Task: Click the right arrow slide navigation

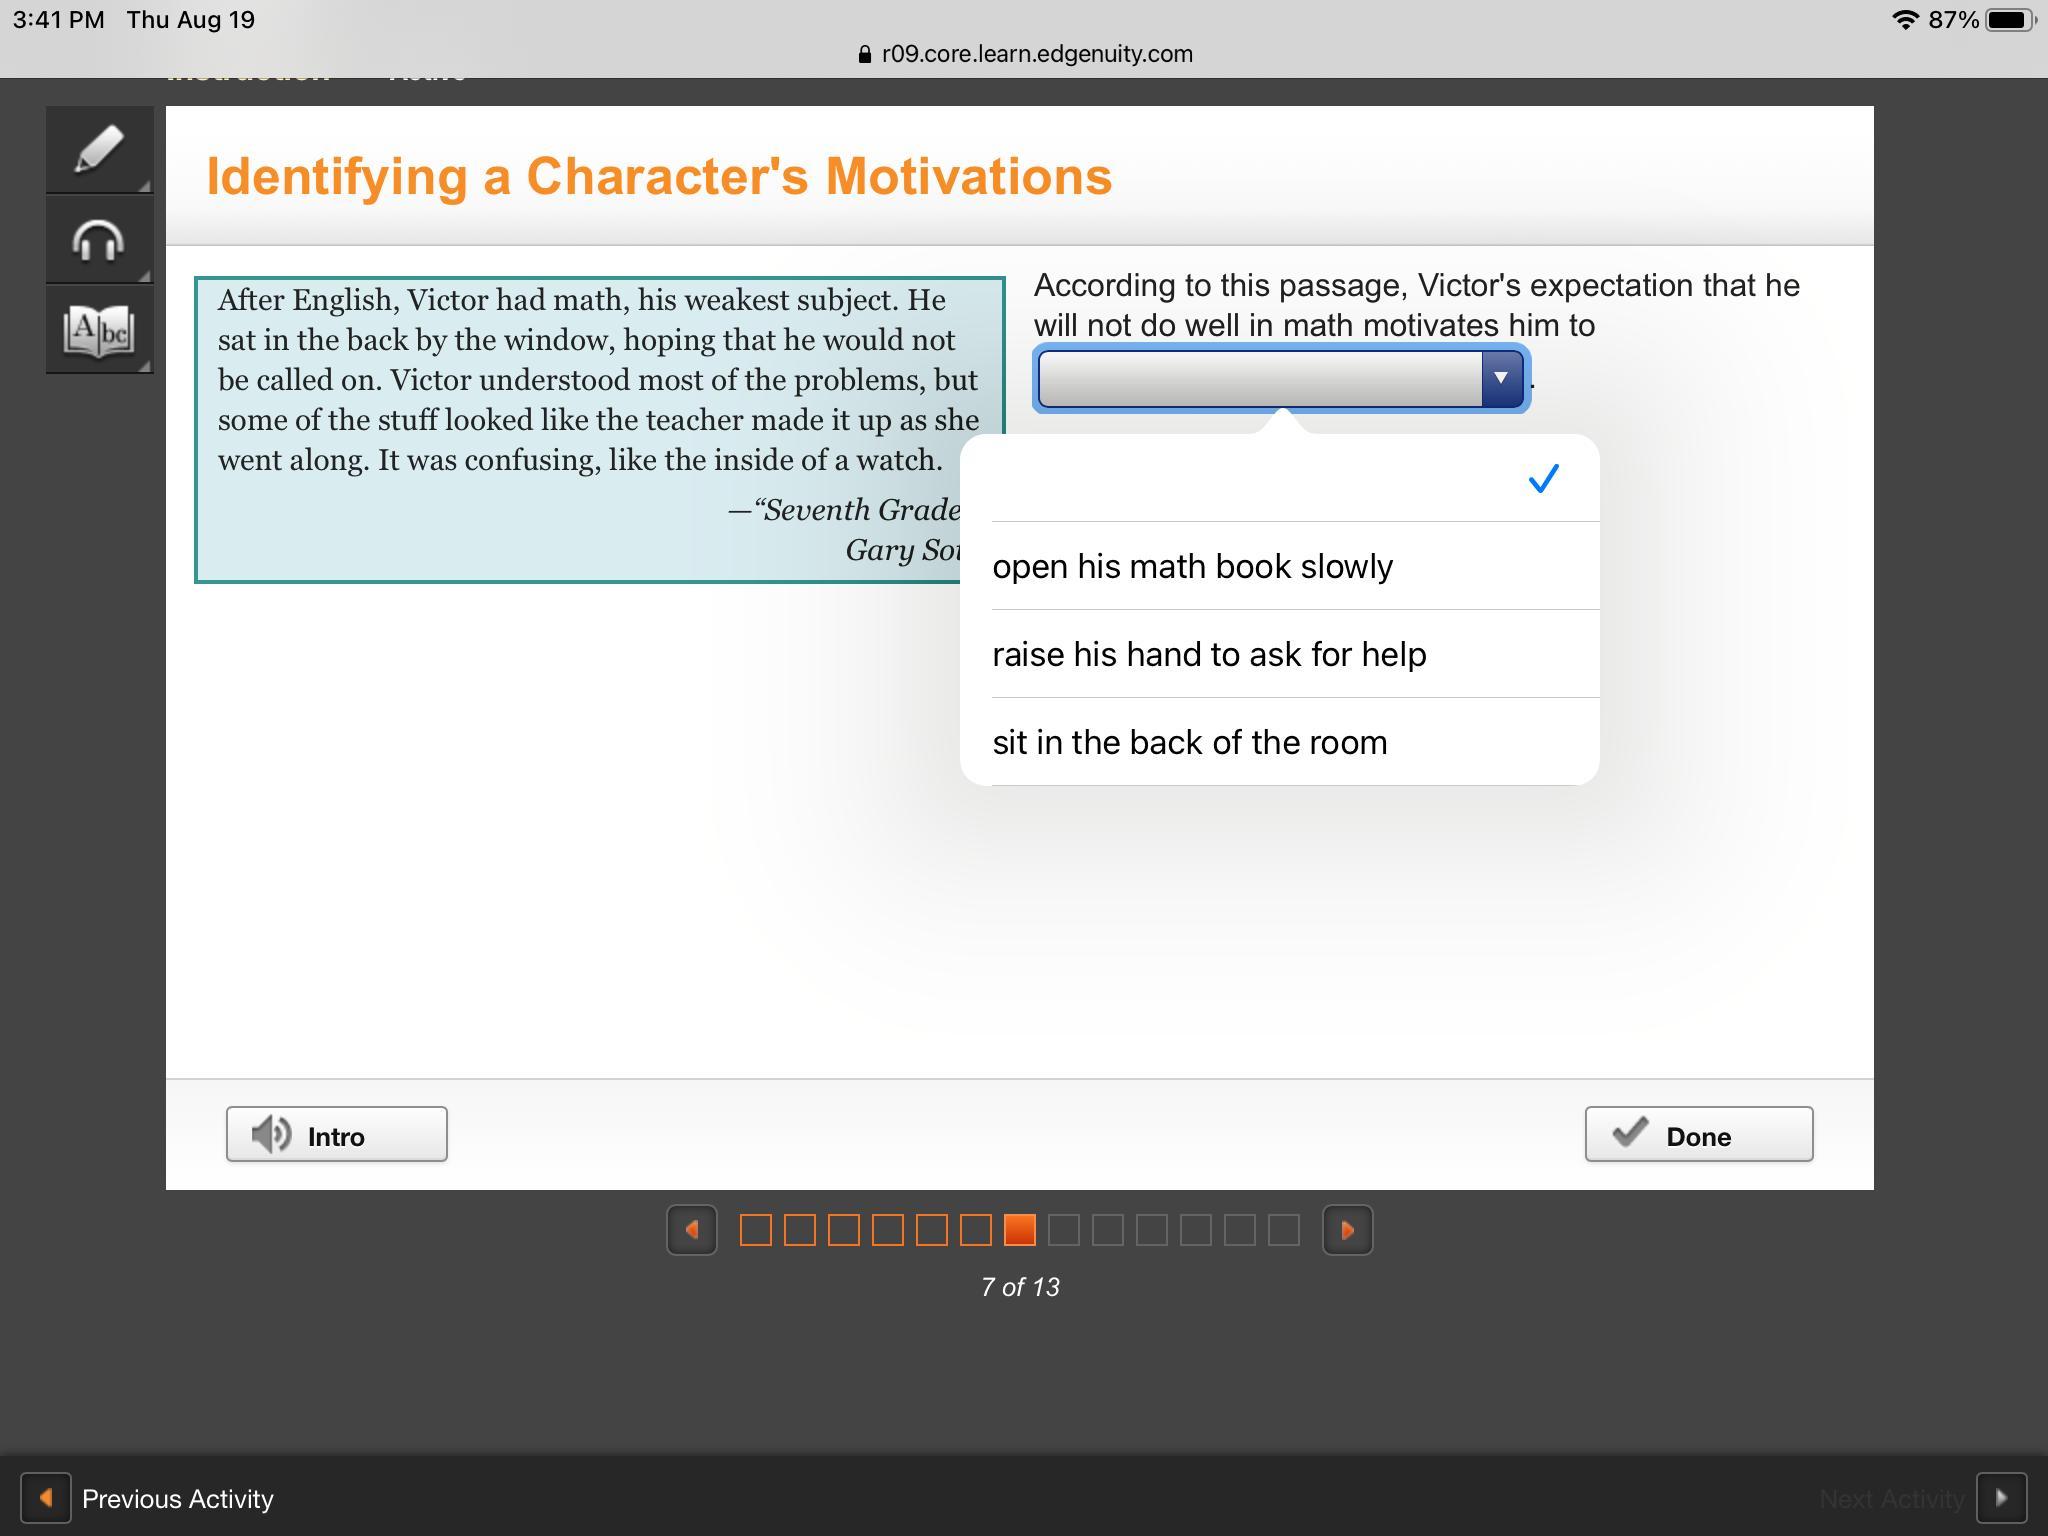Action: pyautogui.click(x=1347, y=1230)
